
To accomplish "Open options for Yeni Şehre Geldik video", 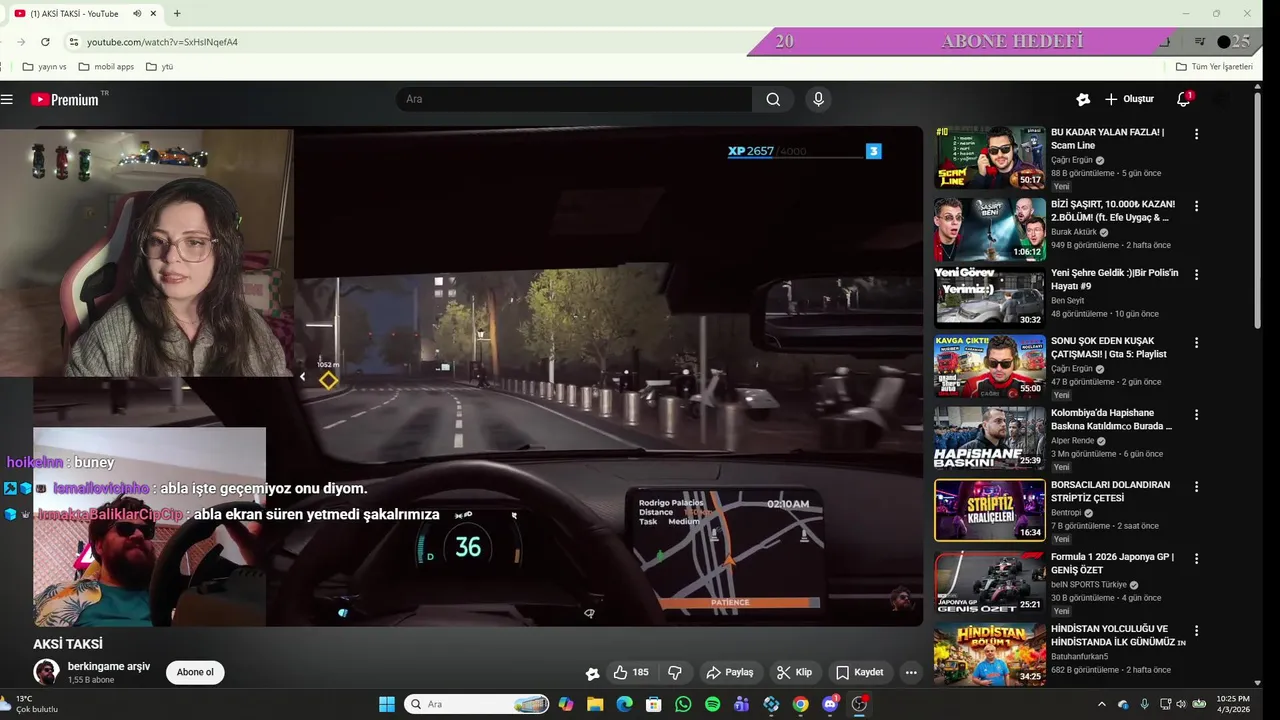I will [1196, 275].
